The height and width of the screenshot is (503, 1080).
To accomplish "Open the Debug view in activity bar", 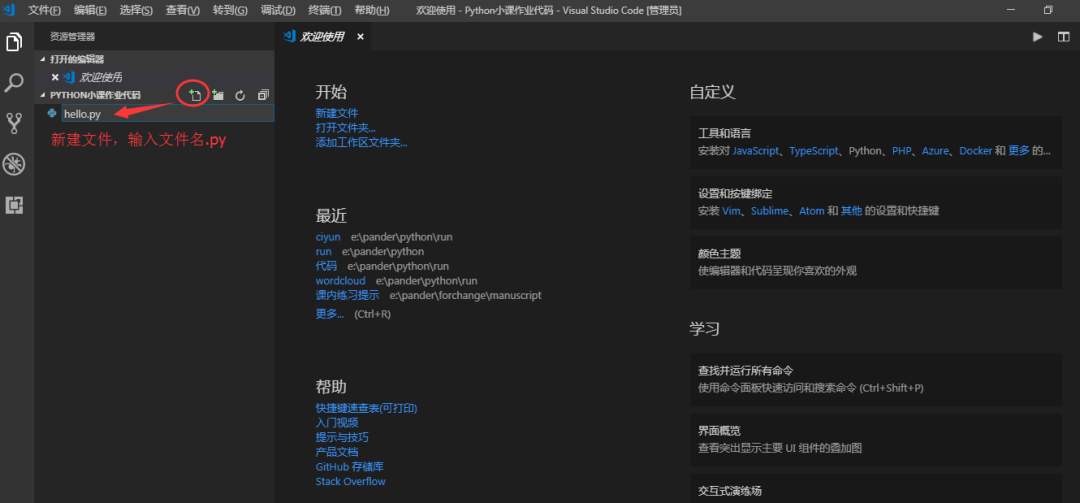I will (14, 164).
